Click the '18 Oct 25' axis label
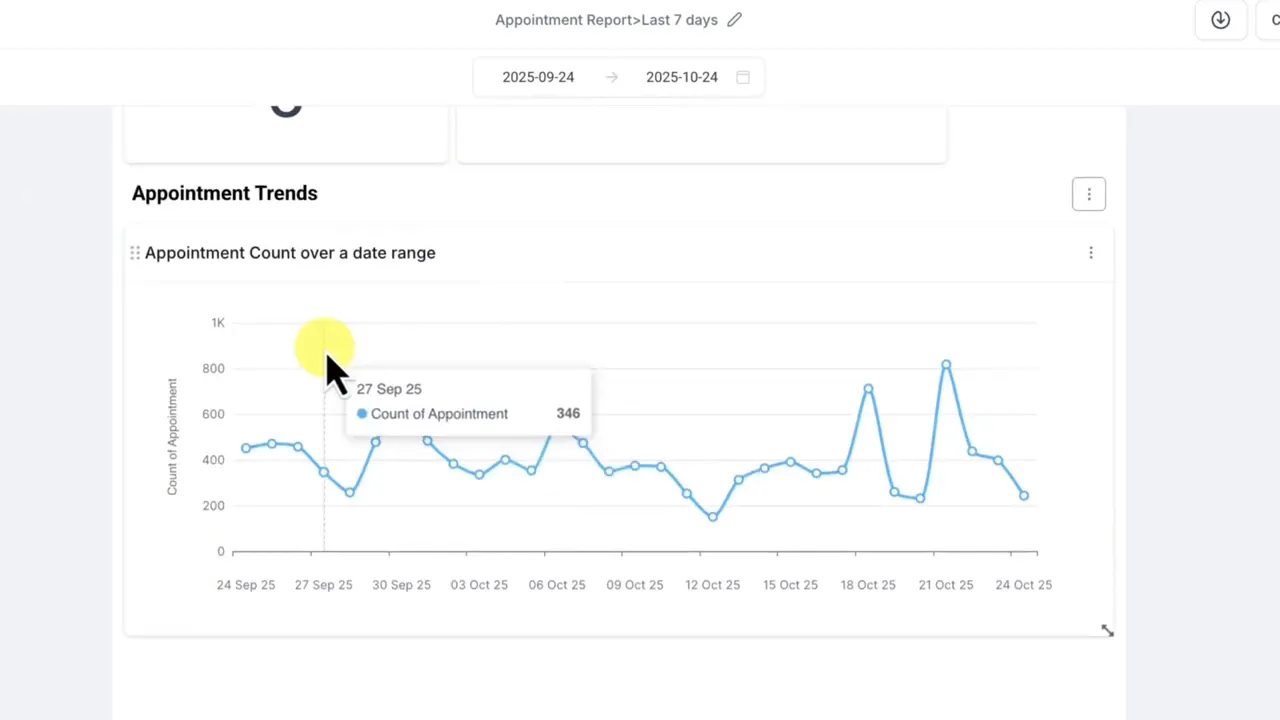 click(x=868, y=585)
